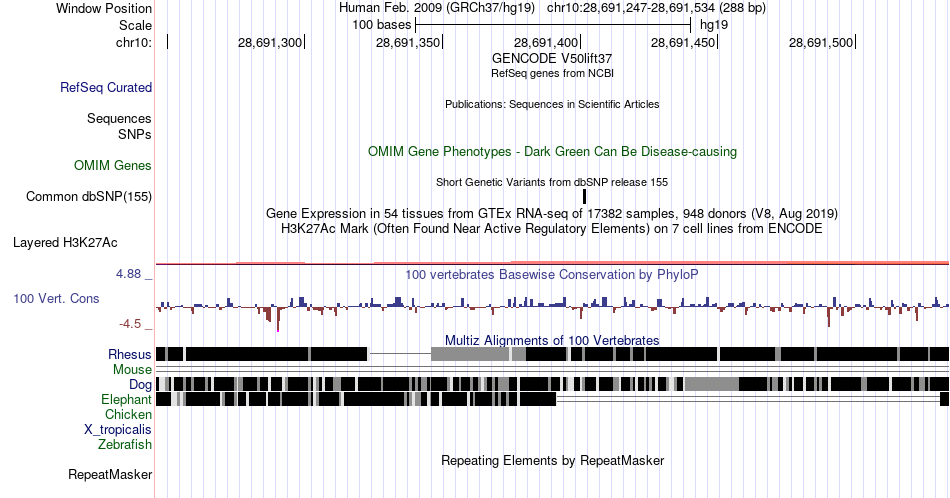The image size is (950, 498).
Task: Click the 100 vertebrates PhyloP conservation title
Action: 552,274
